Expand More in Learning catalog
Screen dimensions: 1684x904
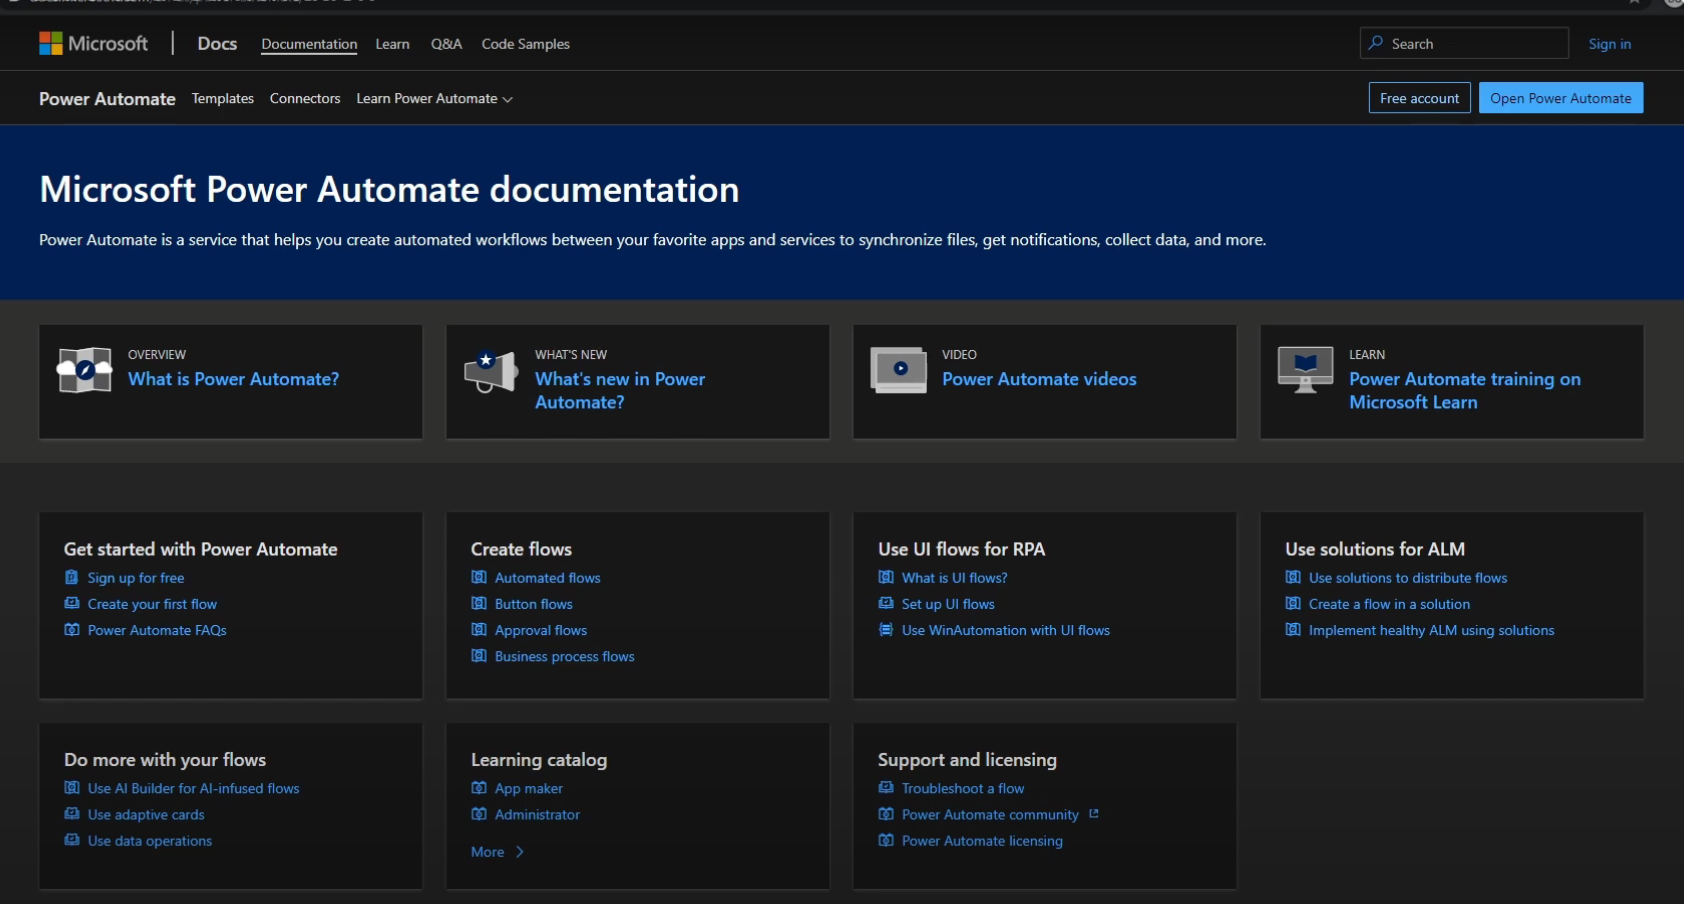point(497,852)
